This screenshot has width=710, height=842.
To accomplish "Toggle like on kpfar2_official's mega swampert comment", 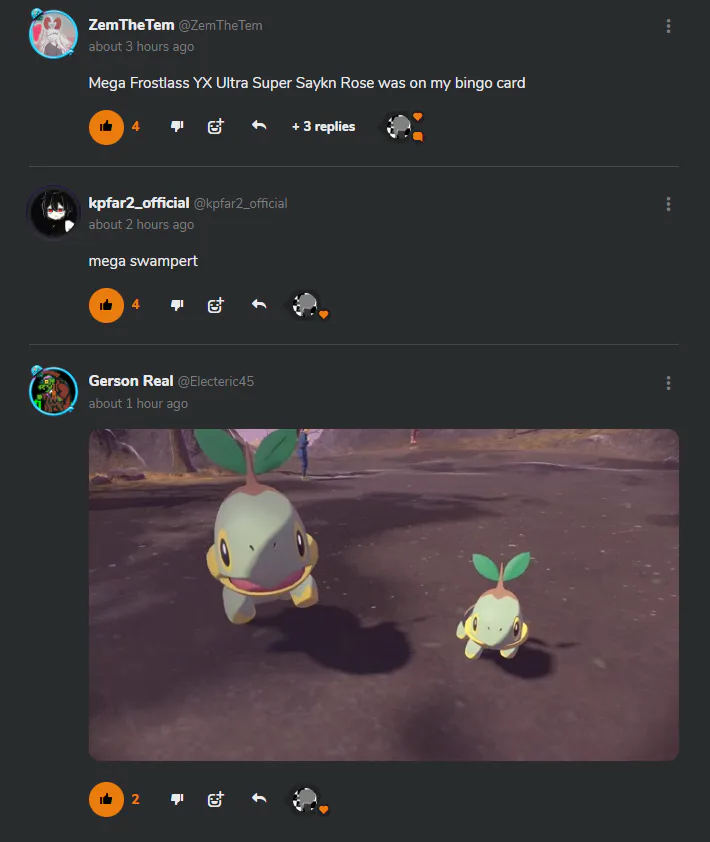I will click(106, 306).
